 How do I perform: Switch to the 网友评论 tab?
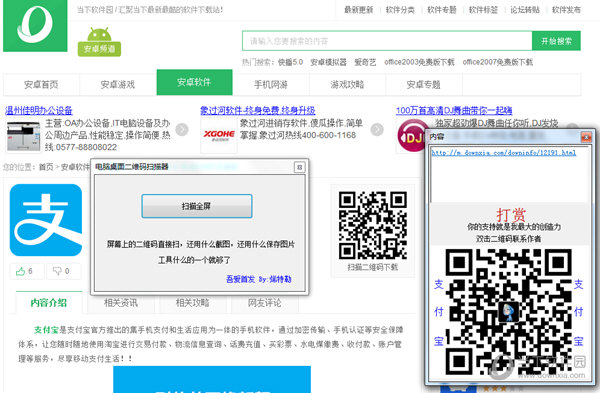click(x=264, y=303)
